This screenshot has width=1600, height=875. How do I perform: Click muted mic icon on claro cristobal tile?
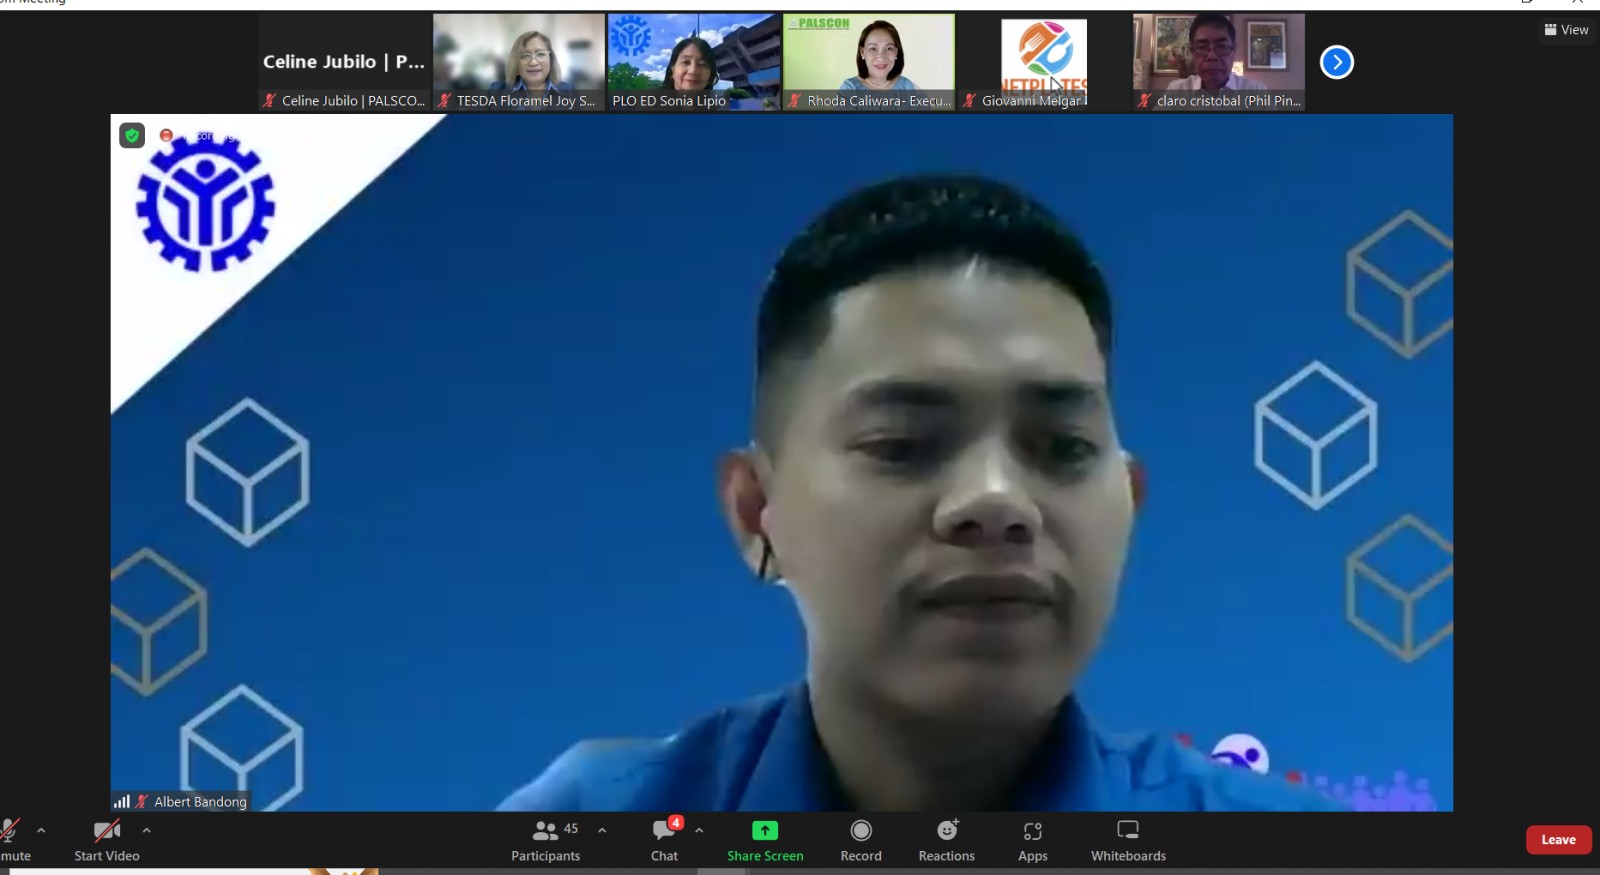coord(1145,100)
